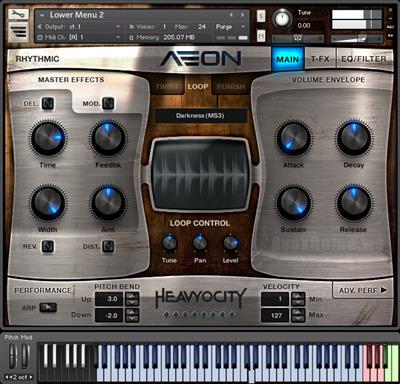Click the master Tune knob in header
400x384 pixels.
coord(283,19)
